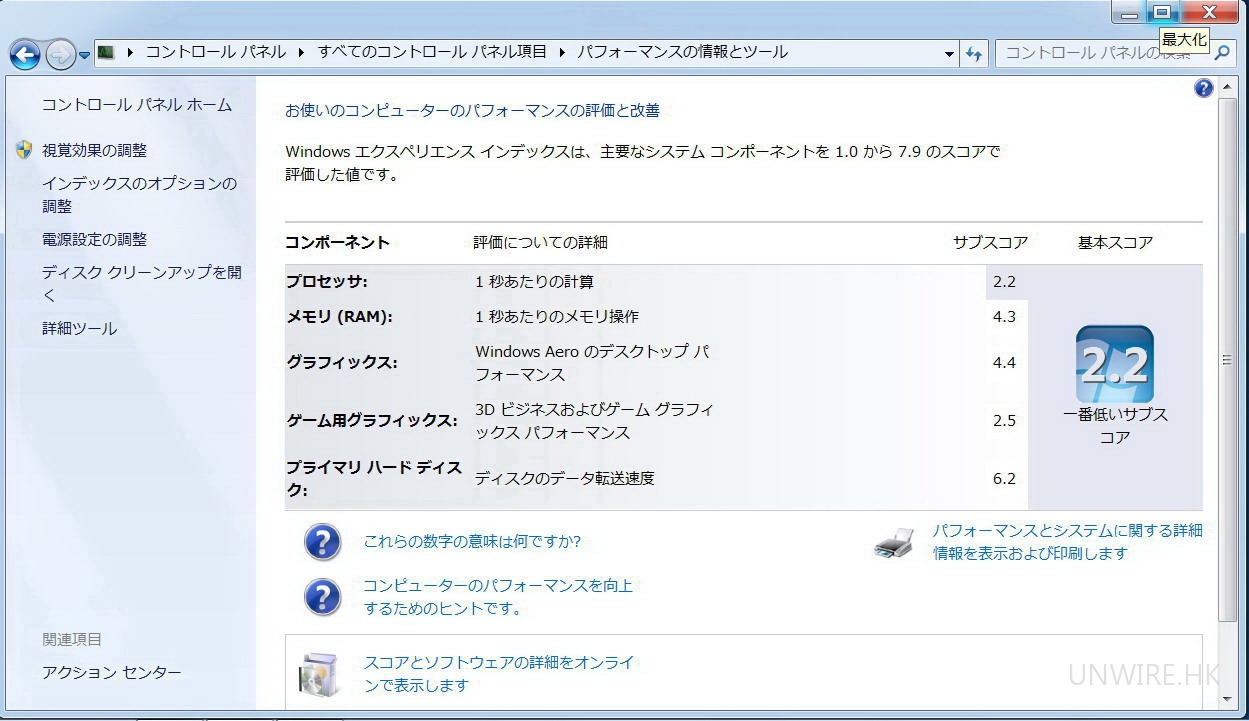Click the 2.2 base score badge
The height and width of the screenshot is (721, 1249).
(1114, 365)
